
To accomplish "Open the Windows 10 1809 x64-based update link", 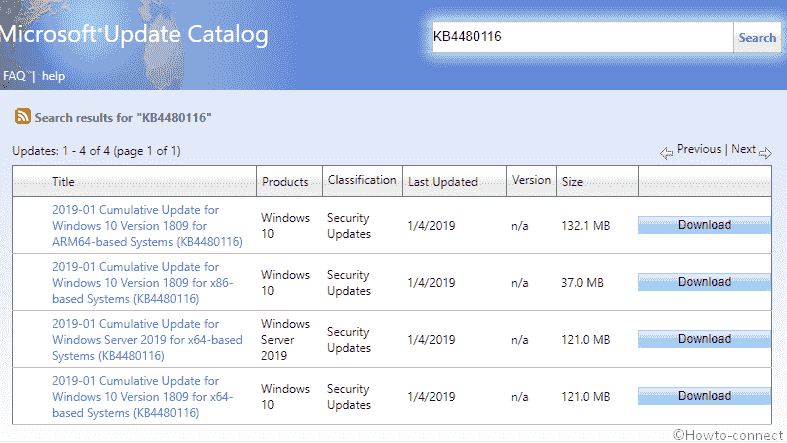I will 143,397.
